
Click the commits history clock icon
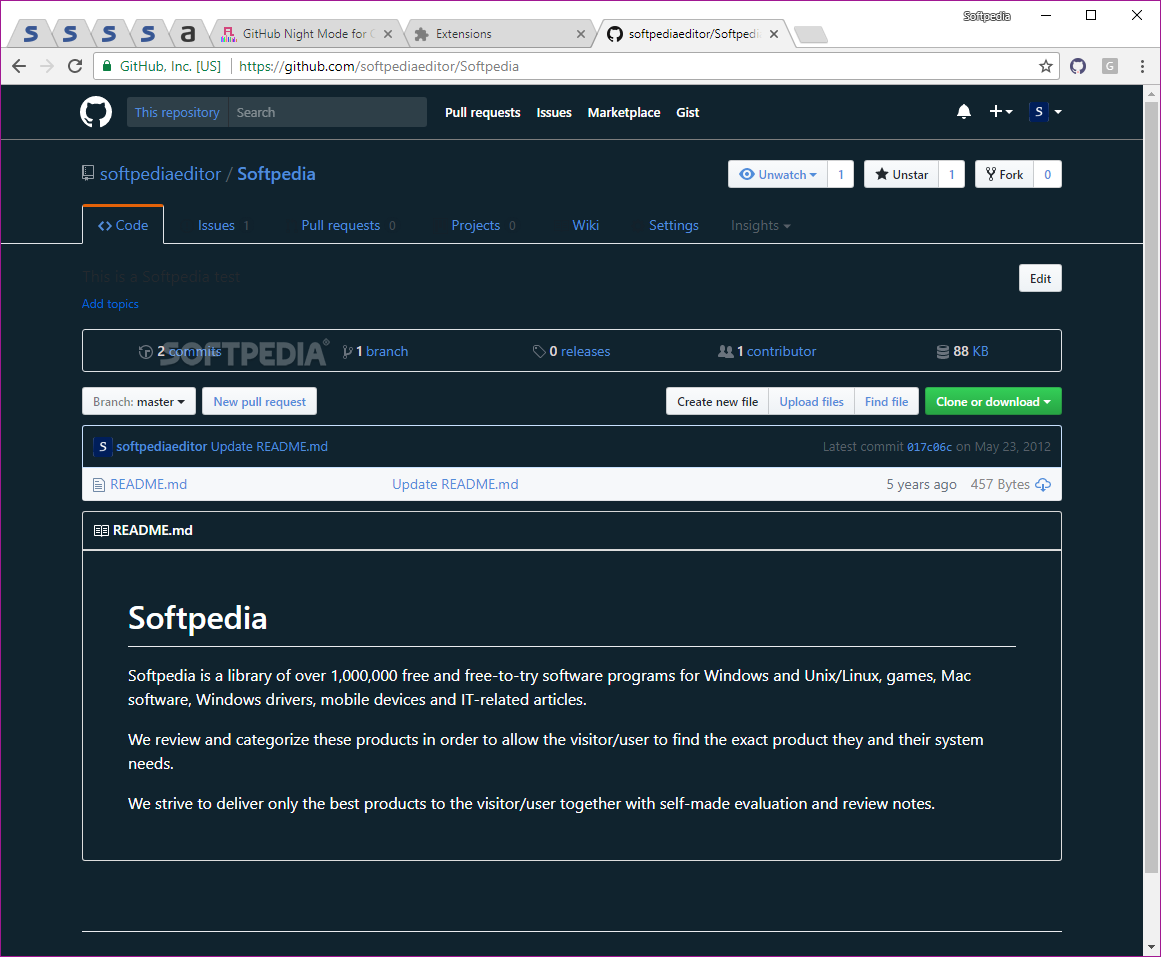click(x=146, y=351)
